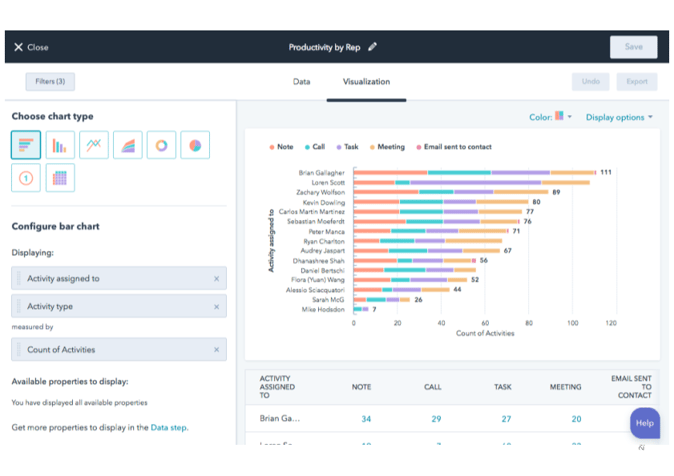Sort table by Task column header
This screenshot has height=476, width=674.
pos(502,387)
